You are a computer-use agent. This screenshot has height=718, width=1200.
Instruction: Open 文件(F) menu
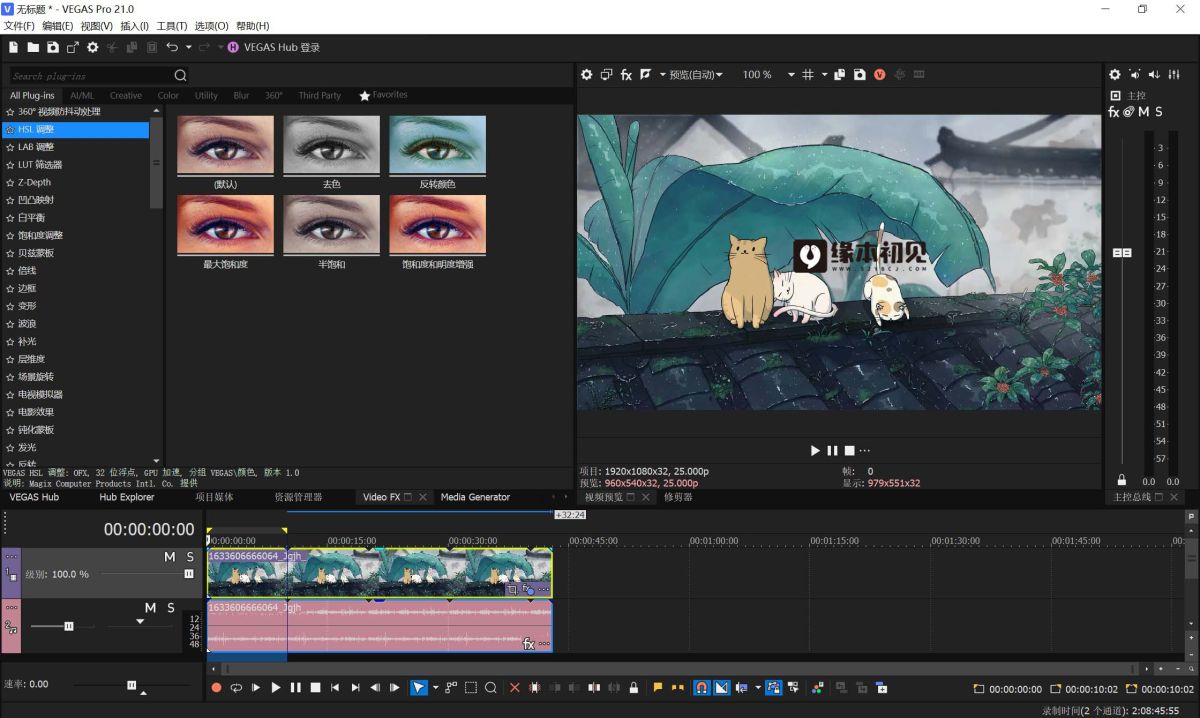(x=19, y=26)
